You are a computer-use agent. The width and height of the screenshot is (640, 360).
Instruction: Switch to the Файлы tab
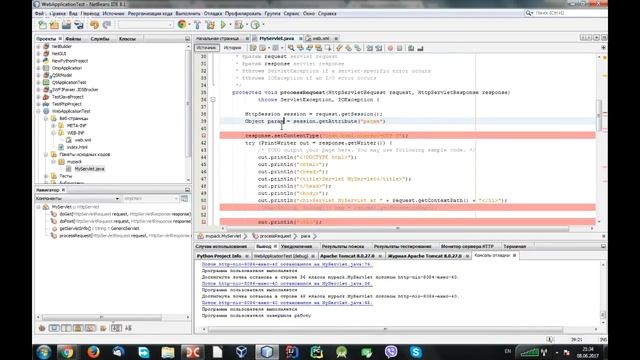click(73, 39)
